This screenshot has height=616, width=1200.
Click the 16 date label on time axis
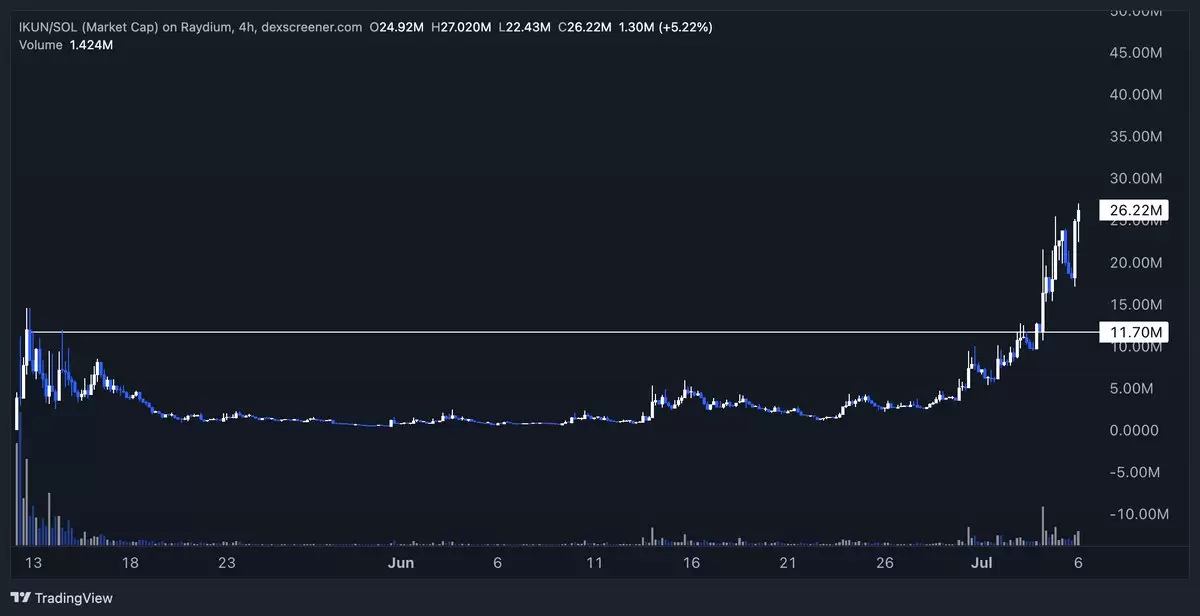691,563
